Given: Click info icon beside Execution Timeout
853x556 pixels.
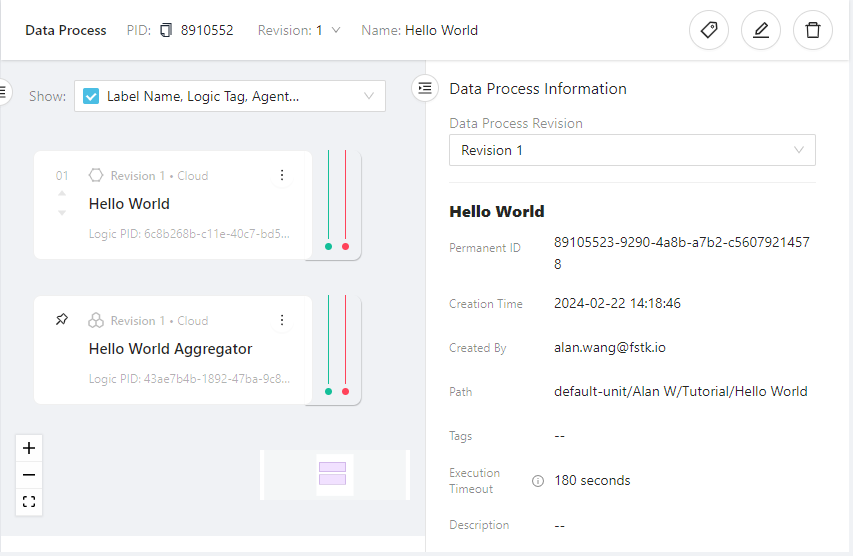Looking at the screenshot, I should tap(538, 481).
